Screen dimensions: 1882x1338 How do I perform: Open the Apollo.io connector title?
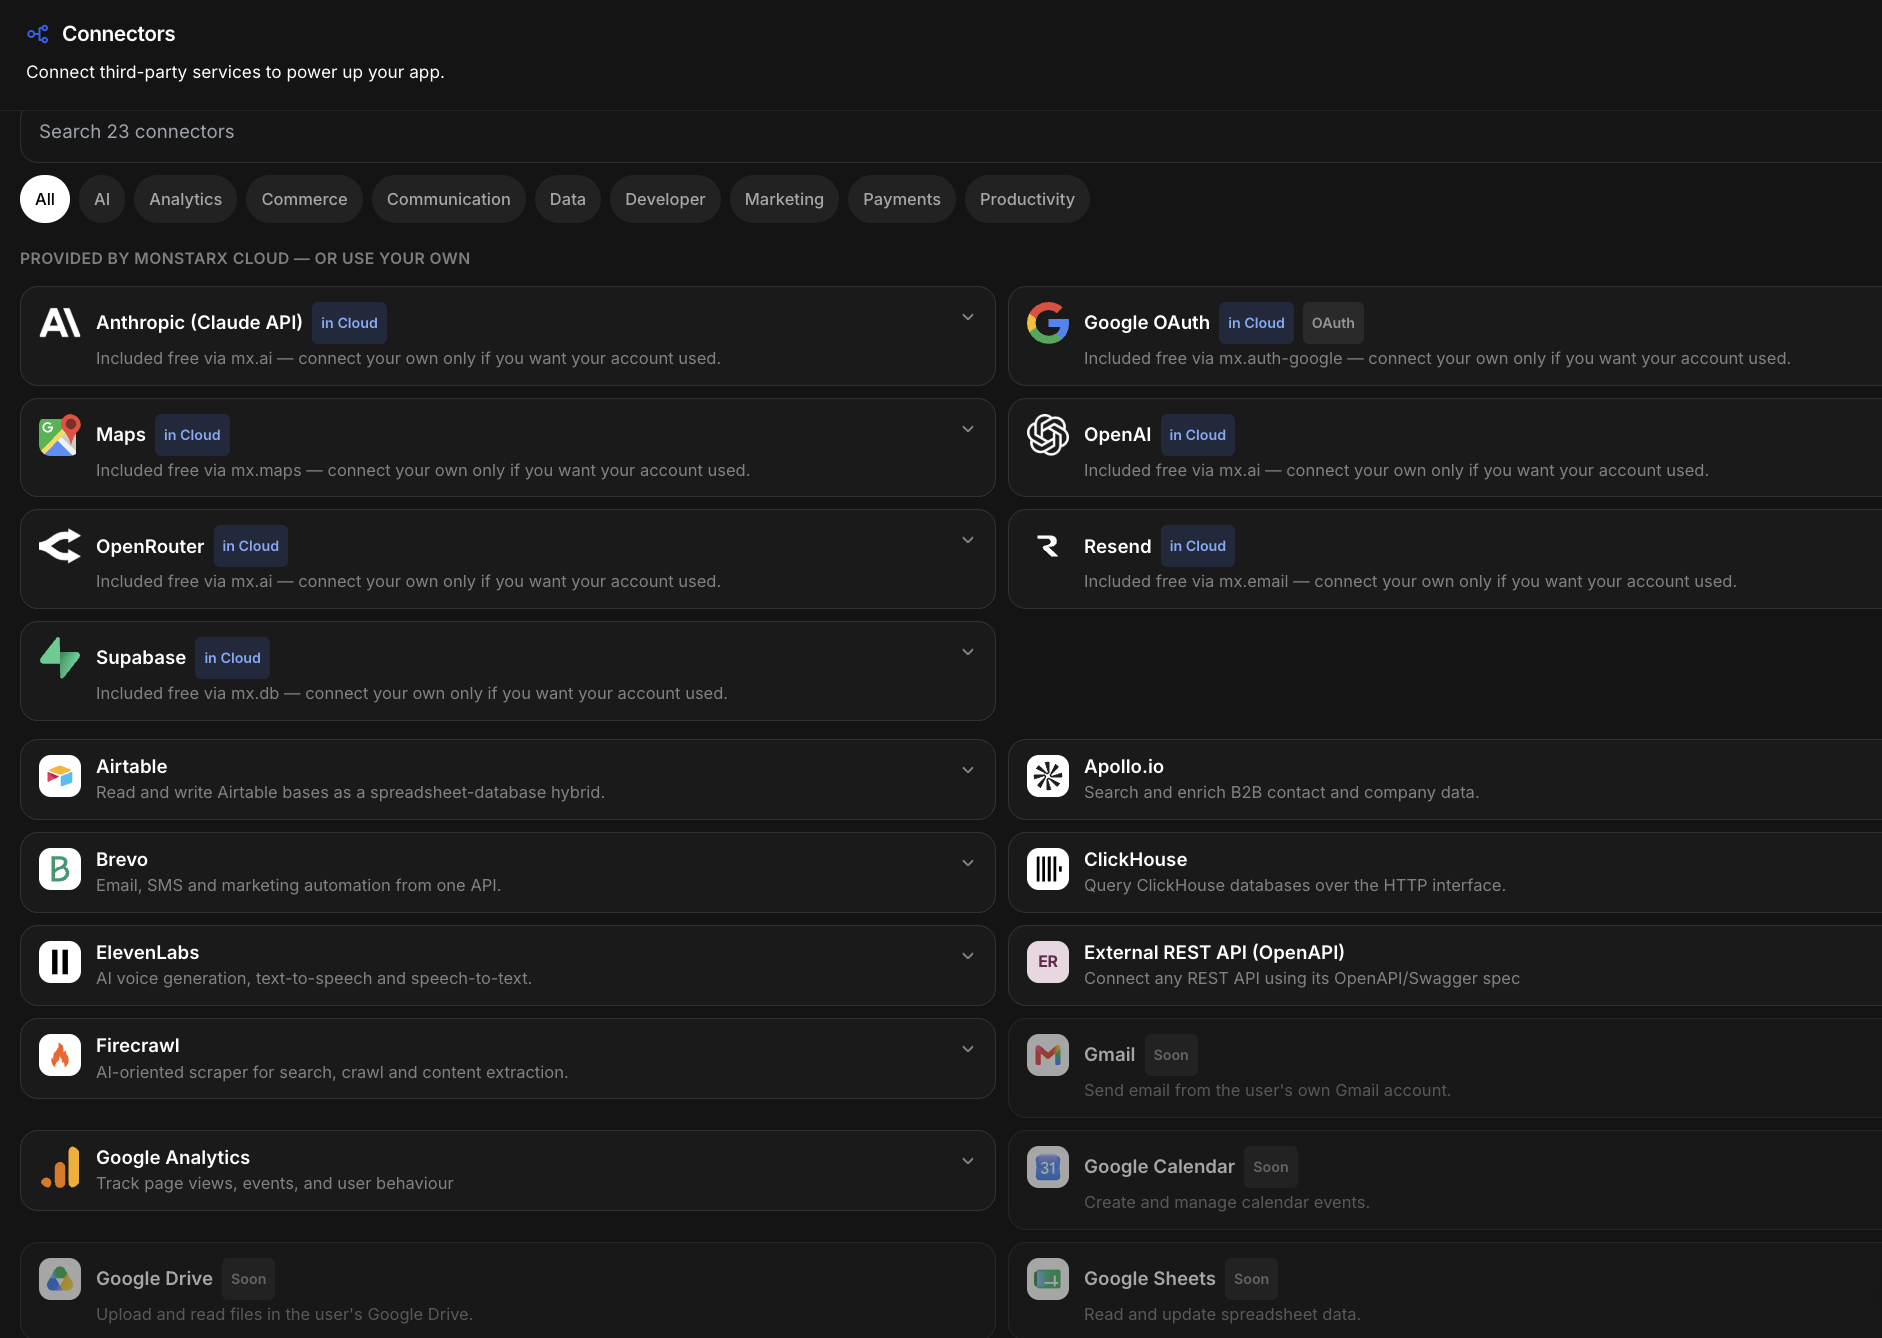click(1124, 766)
